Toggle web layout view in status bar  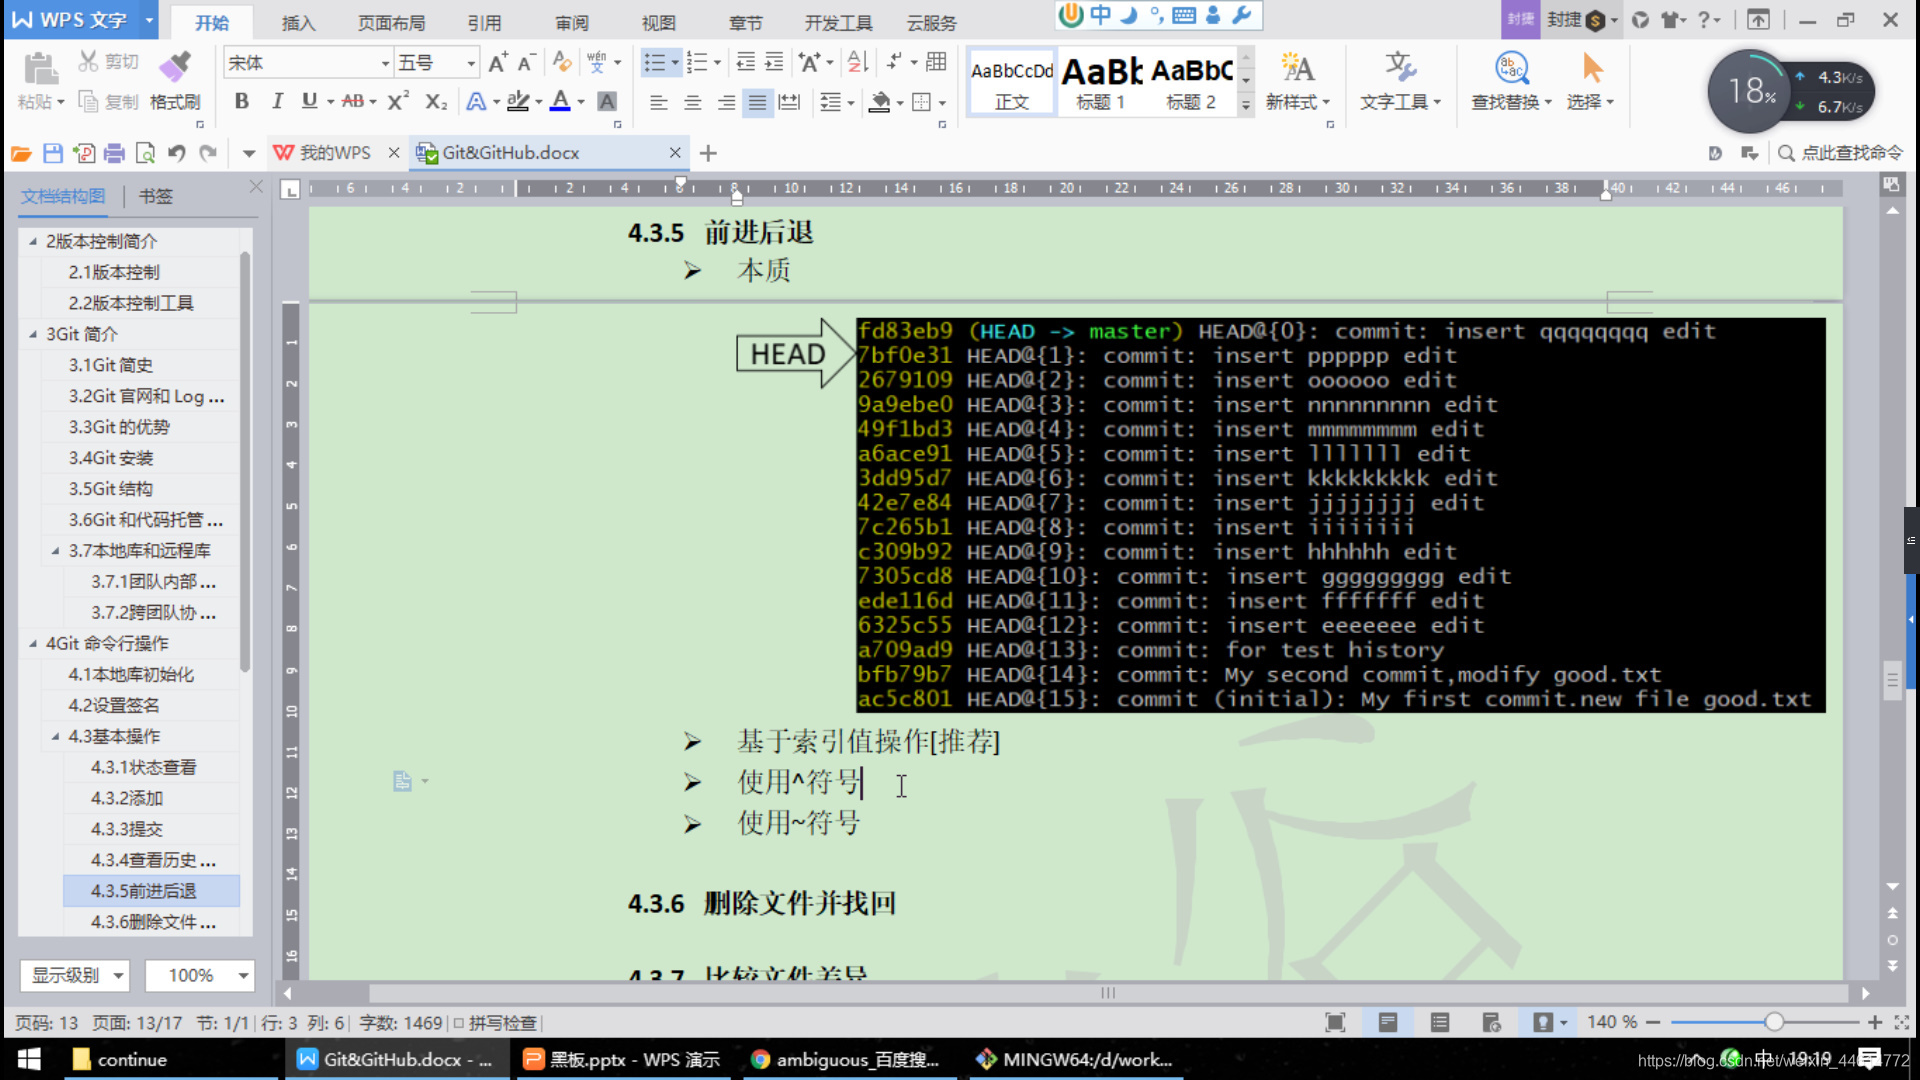pyautogui.click(x=1492, y=1022)
